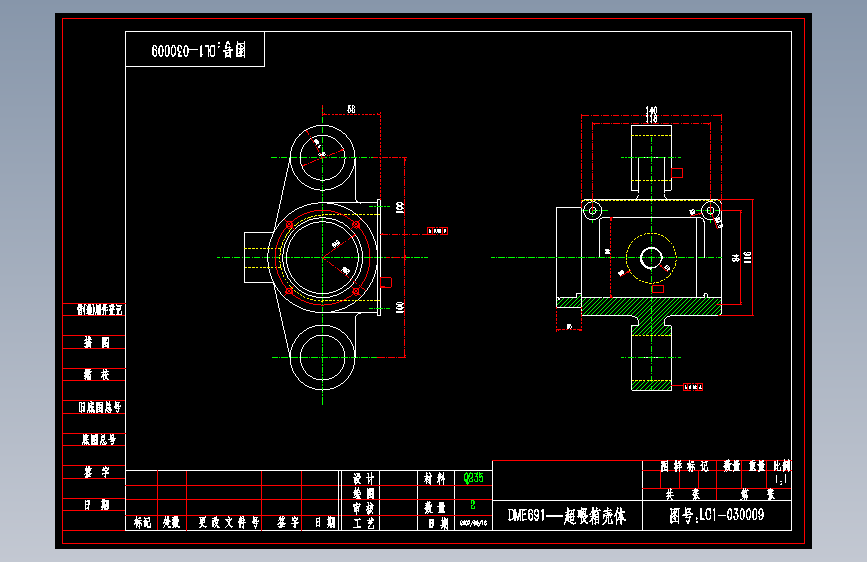Click the '更改文件号' column header
The height and width of the screenshot is (562, 867).
tap(229, 523)
